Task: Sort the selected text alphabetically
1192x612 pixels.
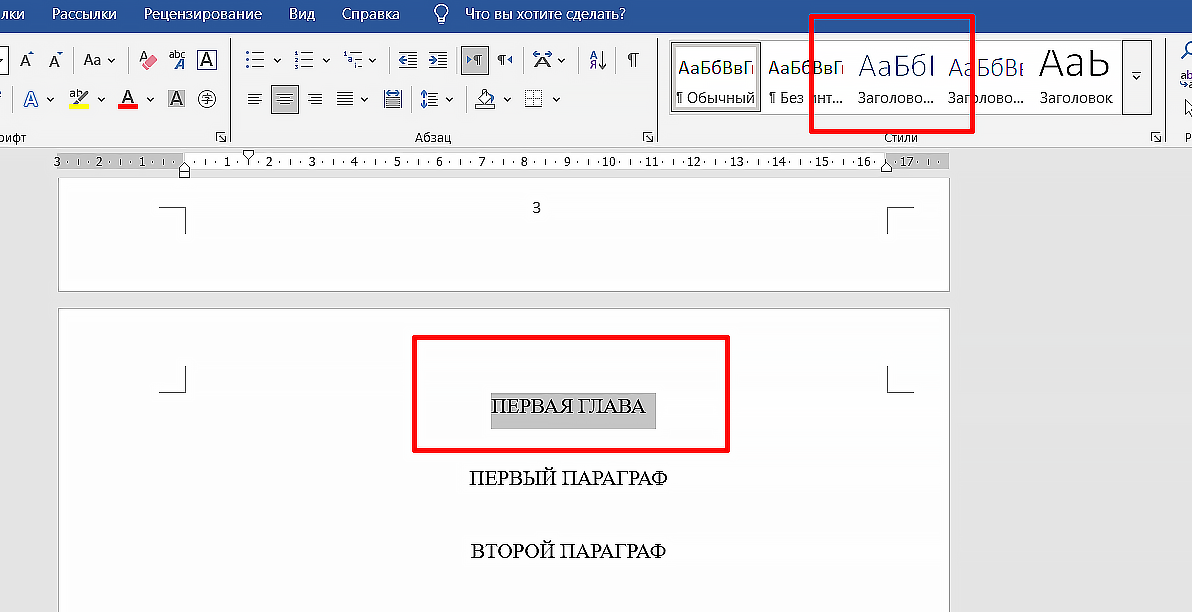Action: (598, 60)
